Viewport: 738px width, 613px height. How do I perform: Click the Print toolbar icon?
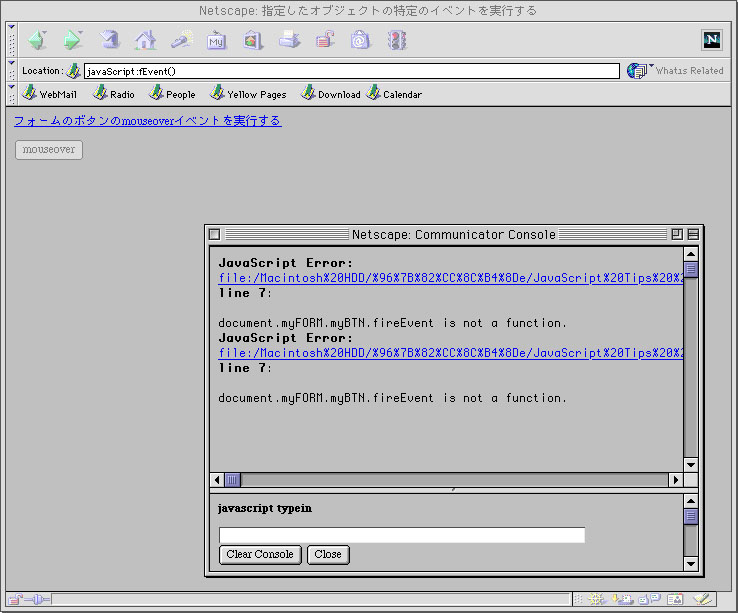(x=289, y=40)
